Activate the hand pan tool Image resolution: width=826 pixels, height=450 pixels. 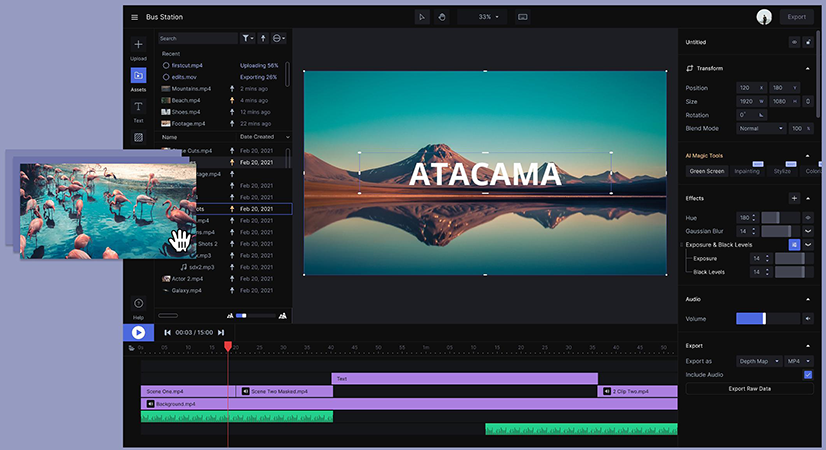pyautogui.click(x=442, y=17)
